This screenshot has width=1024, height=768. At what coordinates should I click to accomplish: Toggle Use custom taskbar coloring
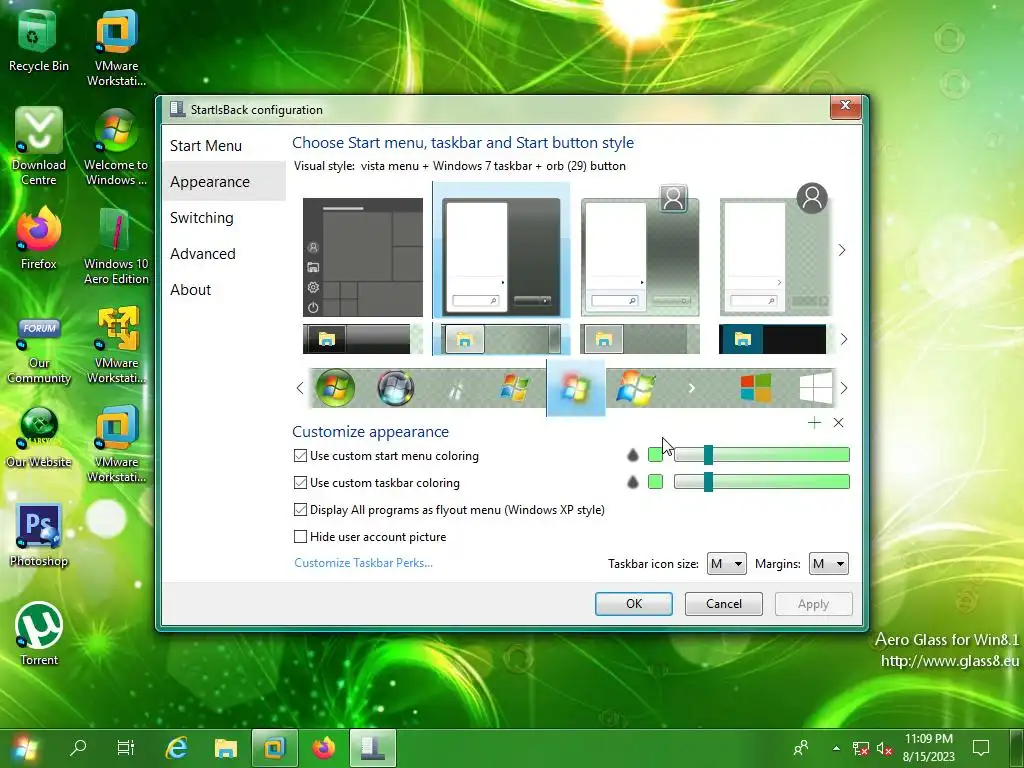pos(300,483)
